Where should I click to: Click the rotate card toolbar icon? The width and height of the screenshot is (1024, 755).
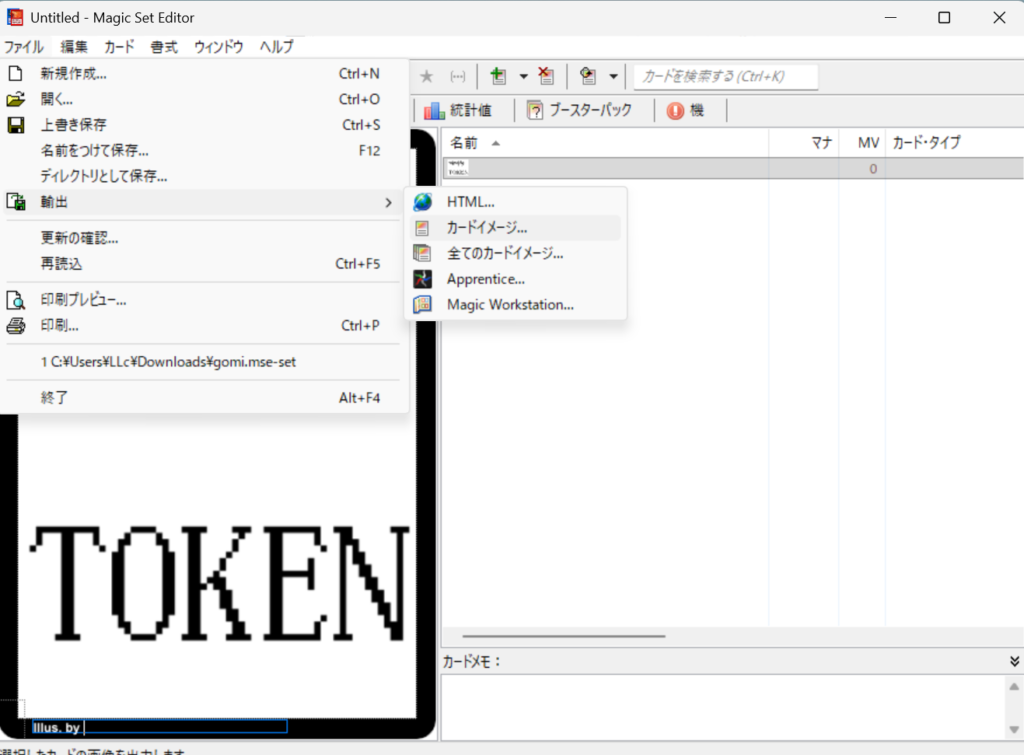click(x=588, y=77)
